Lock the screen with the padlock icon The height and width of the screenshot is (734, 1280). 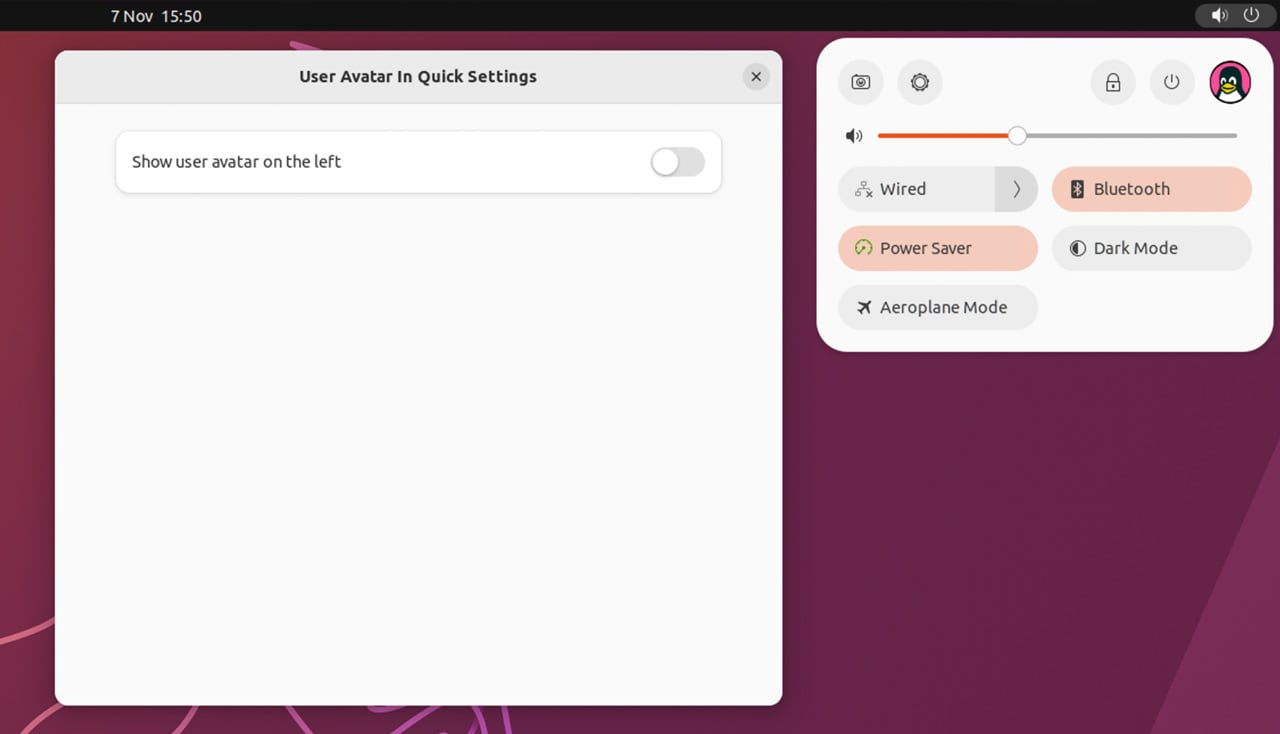[x=1113, y=82]
